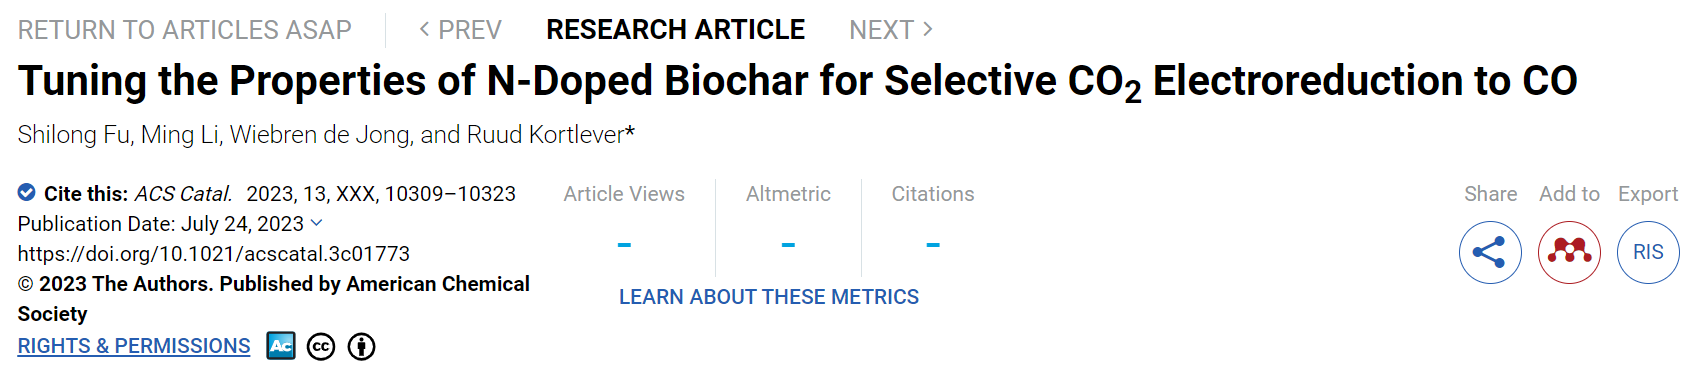
Task: Click author Shilong Fu
Action: click(74, 135)
